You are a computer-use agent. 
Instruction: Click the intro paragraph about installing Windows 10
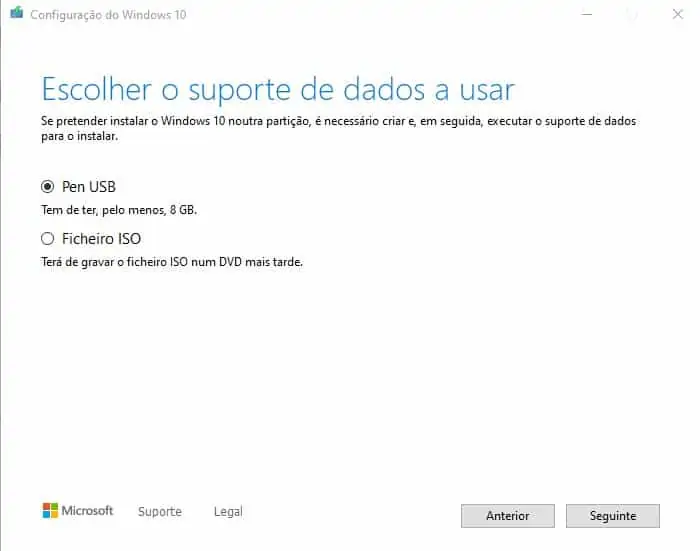[338, 128]
